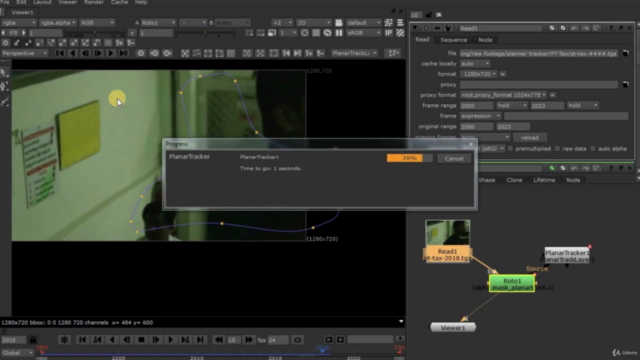Viewport: 640px width, 360px height.
Task: Go to next keyframe on playback bar
Action: click(185, 340)
